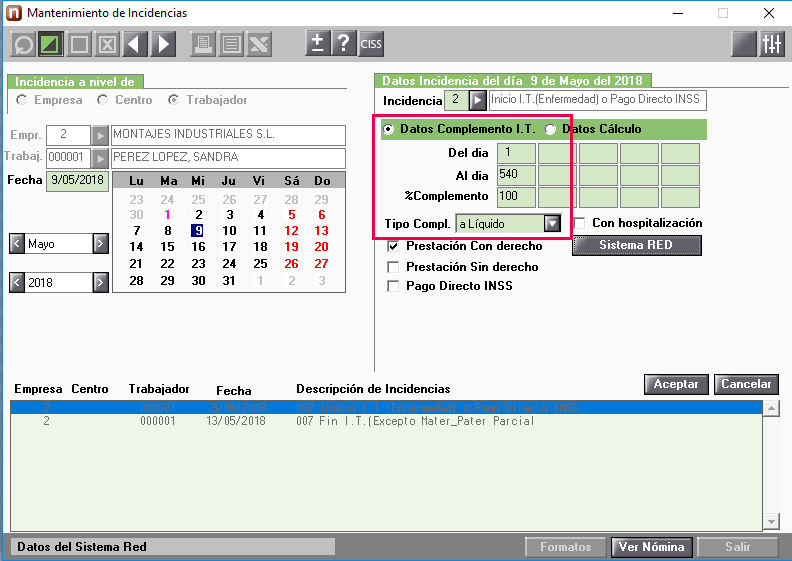Go to previous record with left arrow
This screenshot has width=792, height=561.
[x=134, y=44]
